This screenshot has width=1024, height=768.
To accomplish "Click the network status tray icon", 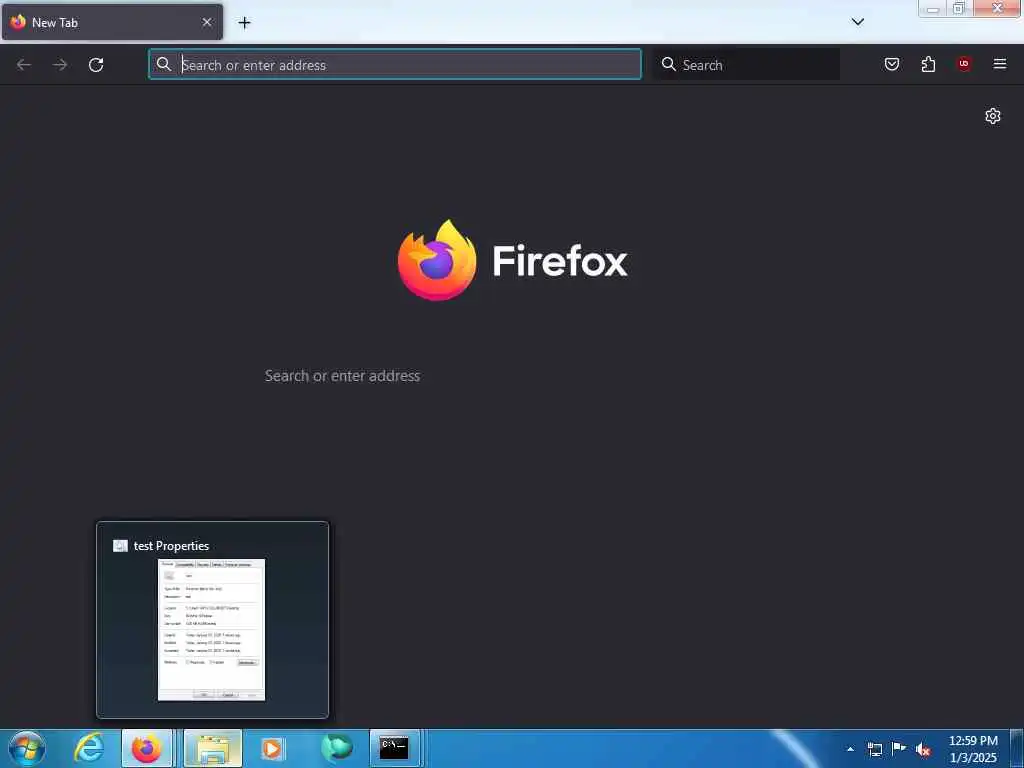I will coord(874,749).
